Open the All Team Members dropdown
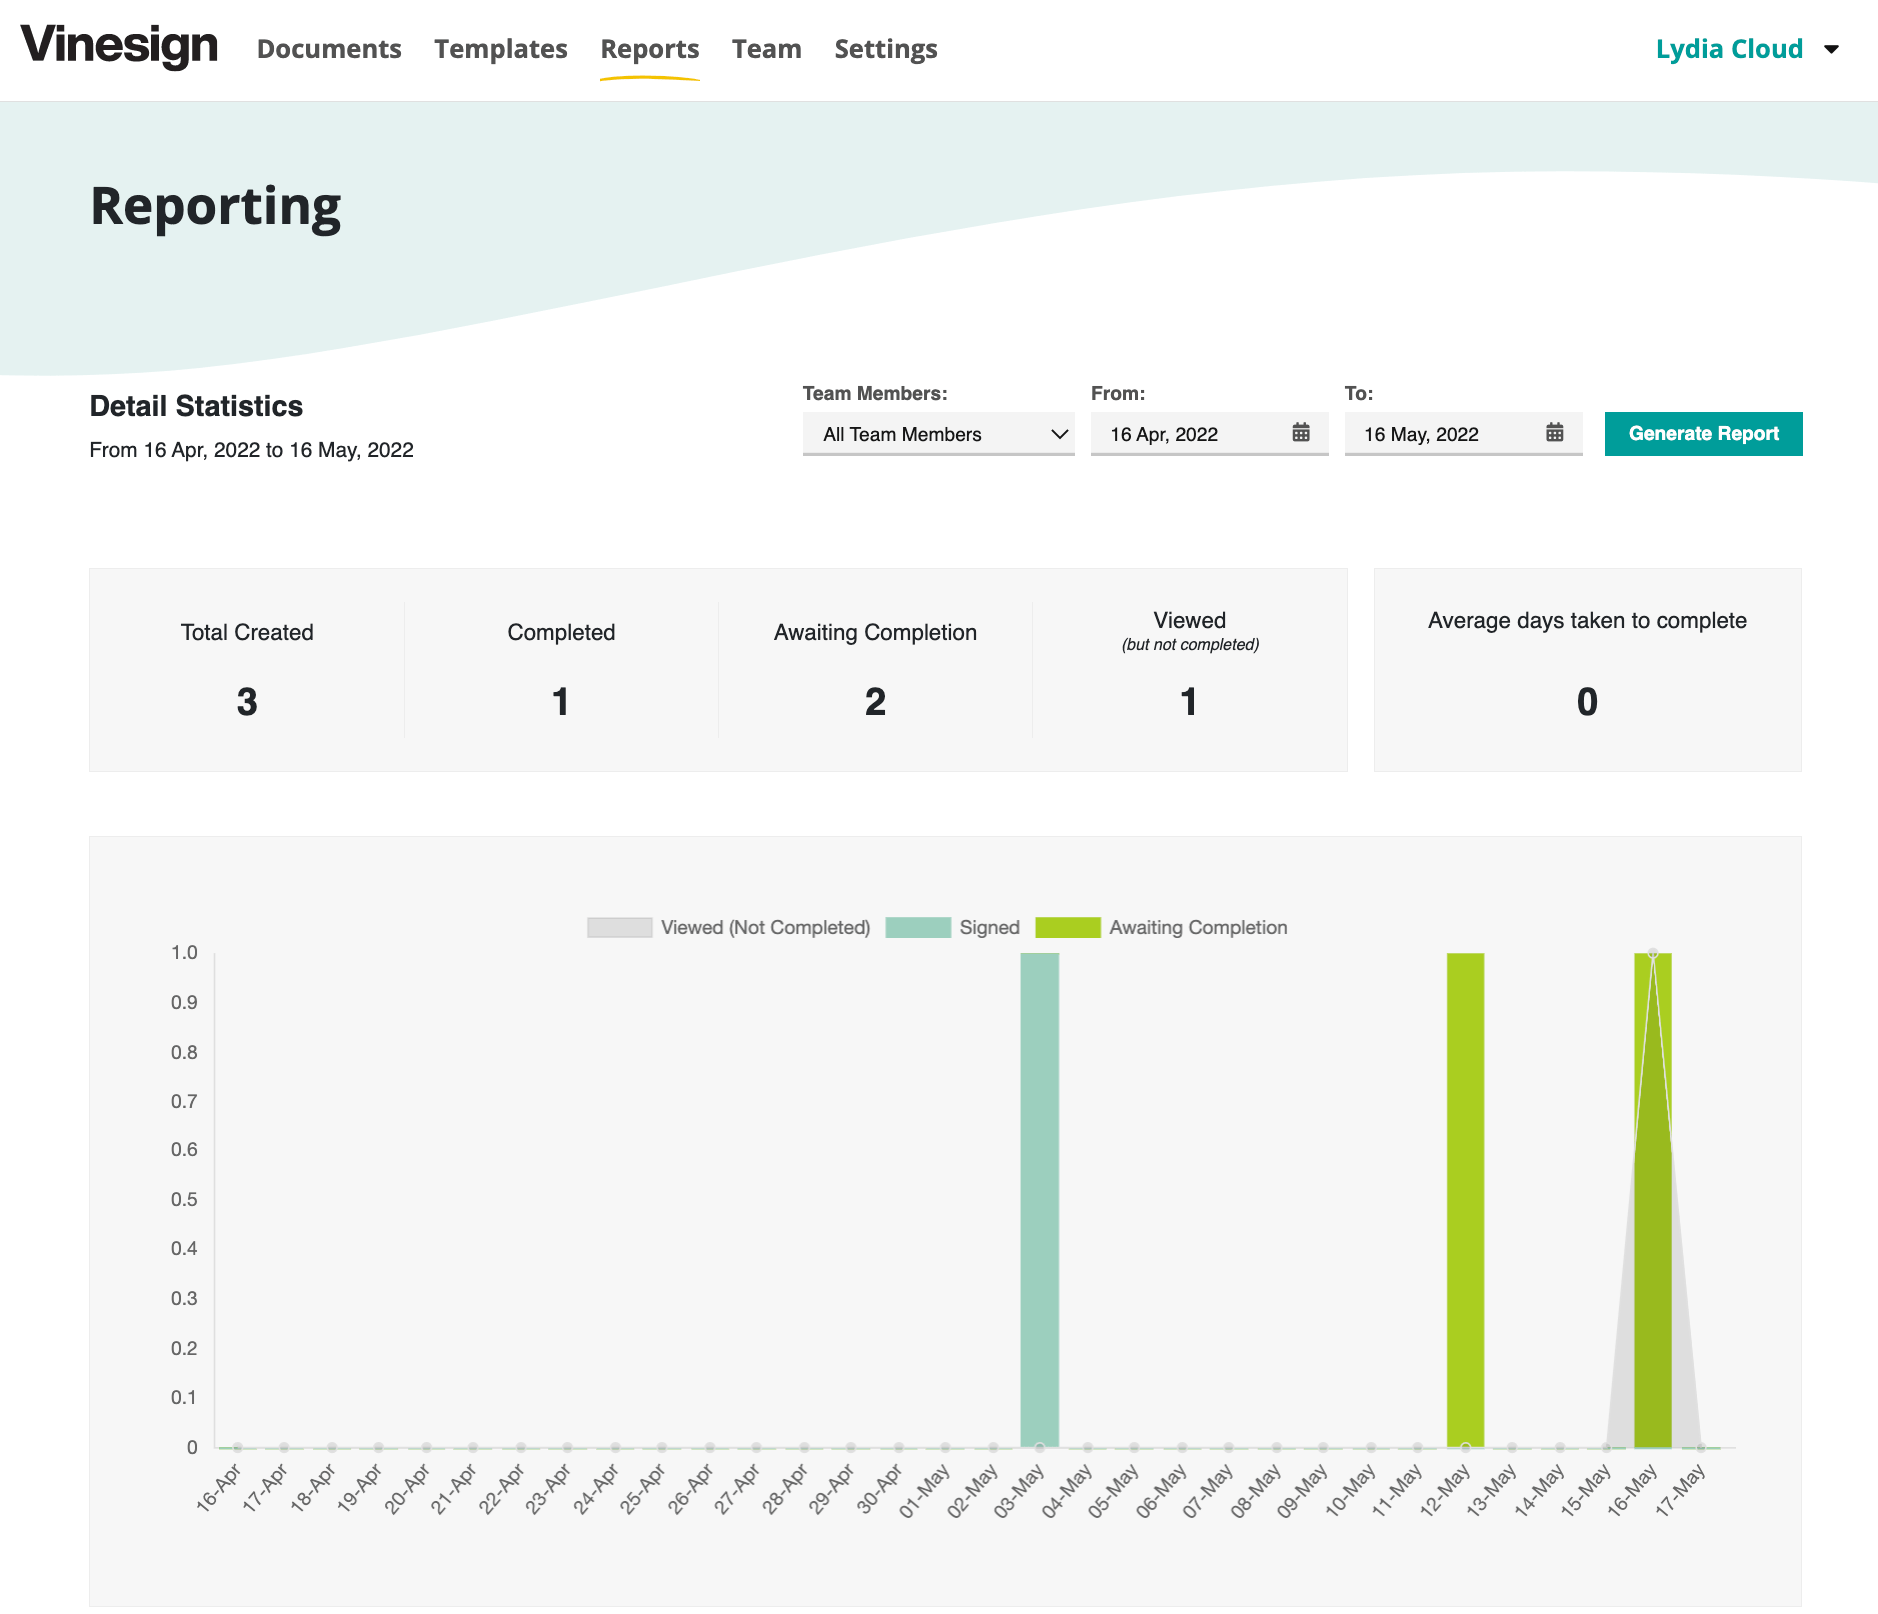Viewport: 1878px width, 1614px height. point(938,433)
